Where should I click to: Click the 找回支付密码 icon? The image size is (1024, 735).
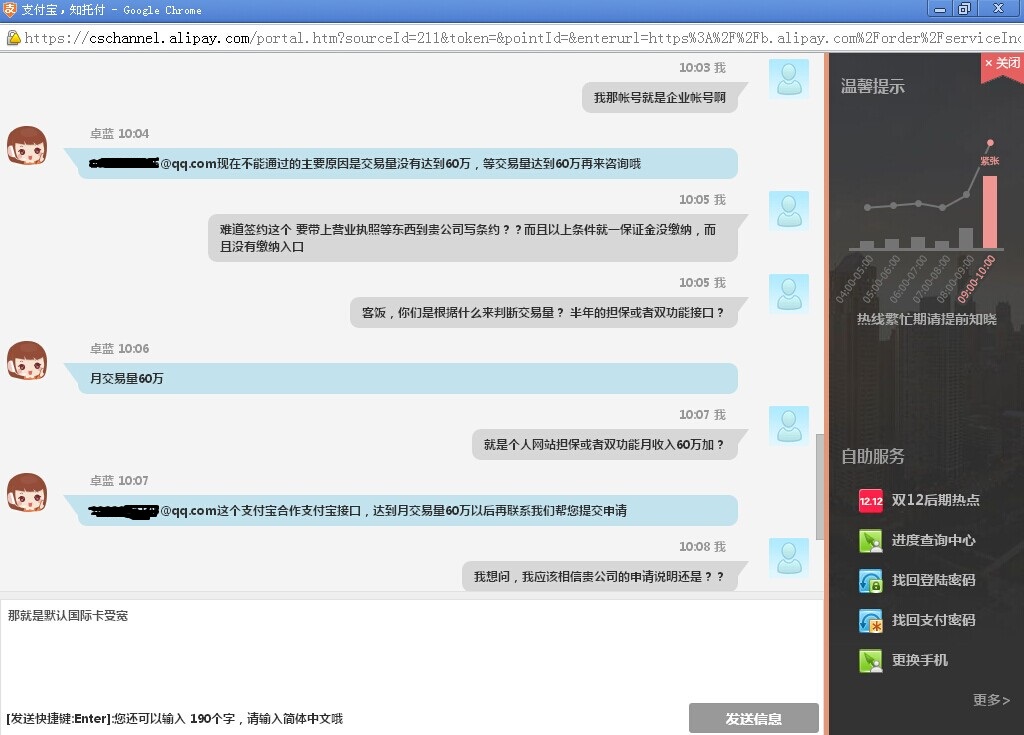[871, 620]
